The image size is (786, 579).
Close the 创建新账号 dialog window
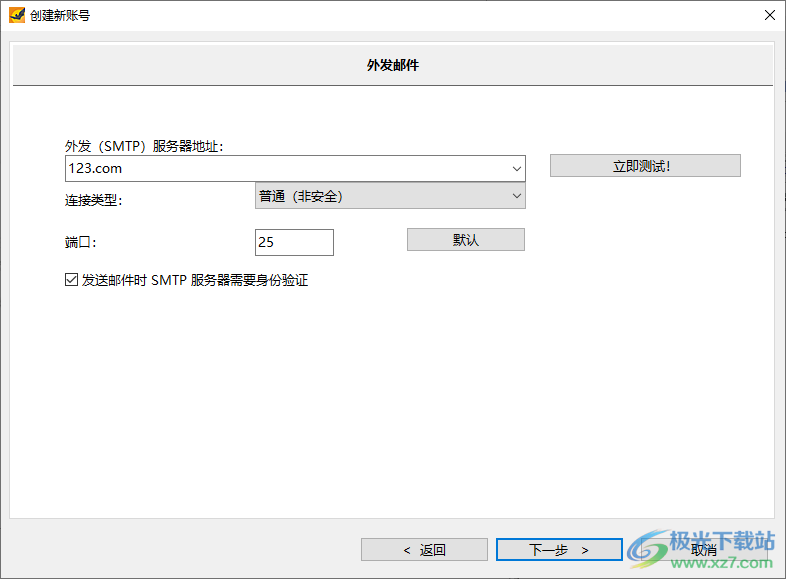click(769, 15)
